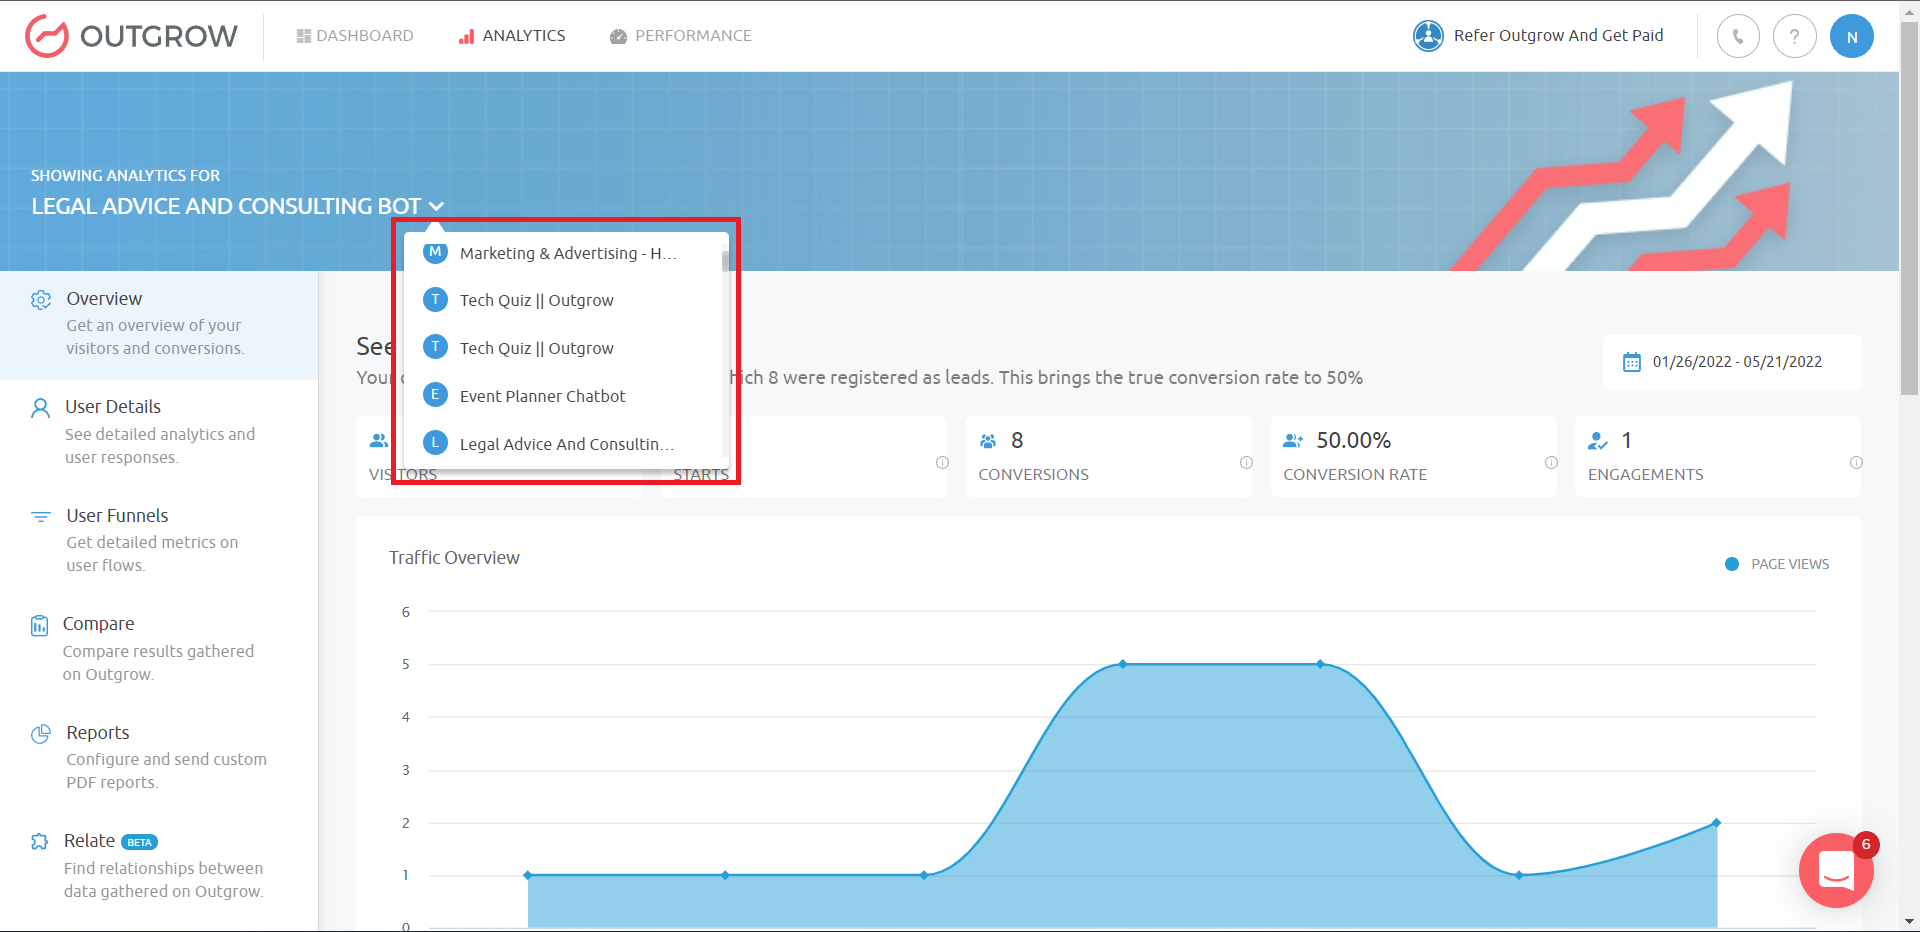Viewport: 1920px width, 932px height.
Task: Click the Conversions value 8
Action: coord(1017,440)
